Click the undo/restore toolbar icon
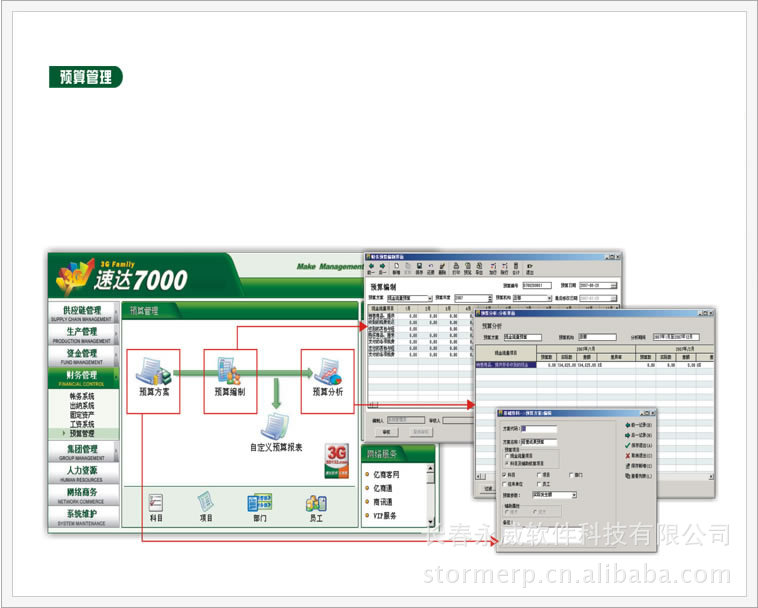The height and width of the screenshot is (608, 758). [430, 269]
